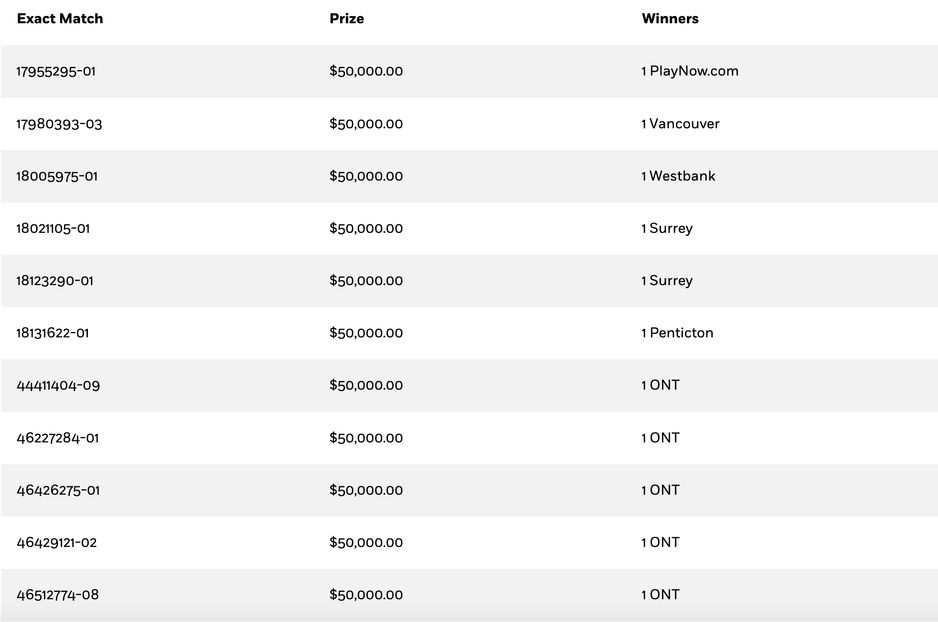Click the prize amount for ticket 17955295-01
Image resolution: width=938 pixels, height=622 pixels.
(x=366, y=72)
